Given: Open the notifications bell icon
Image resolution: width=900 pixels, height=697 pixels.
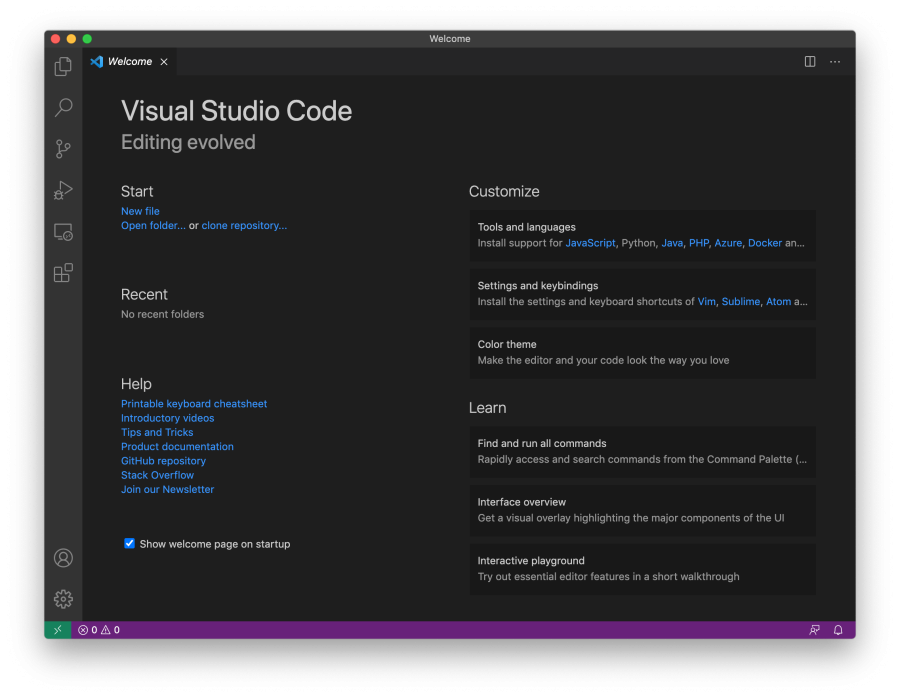Looking at the screenshot, I should tap(838, 630).
